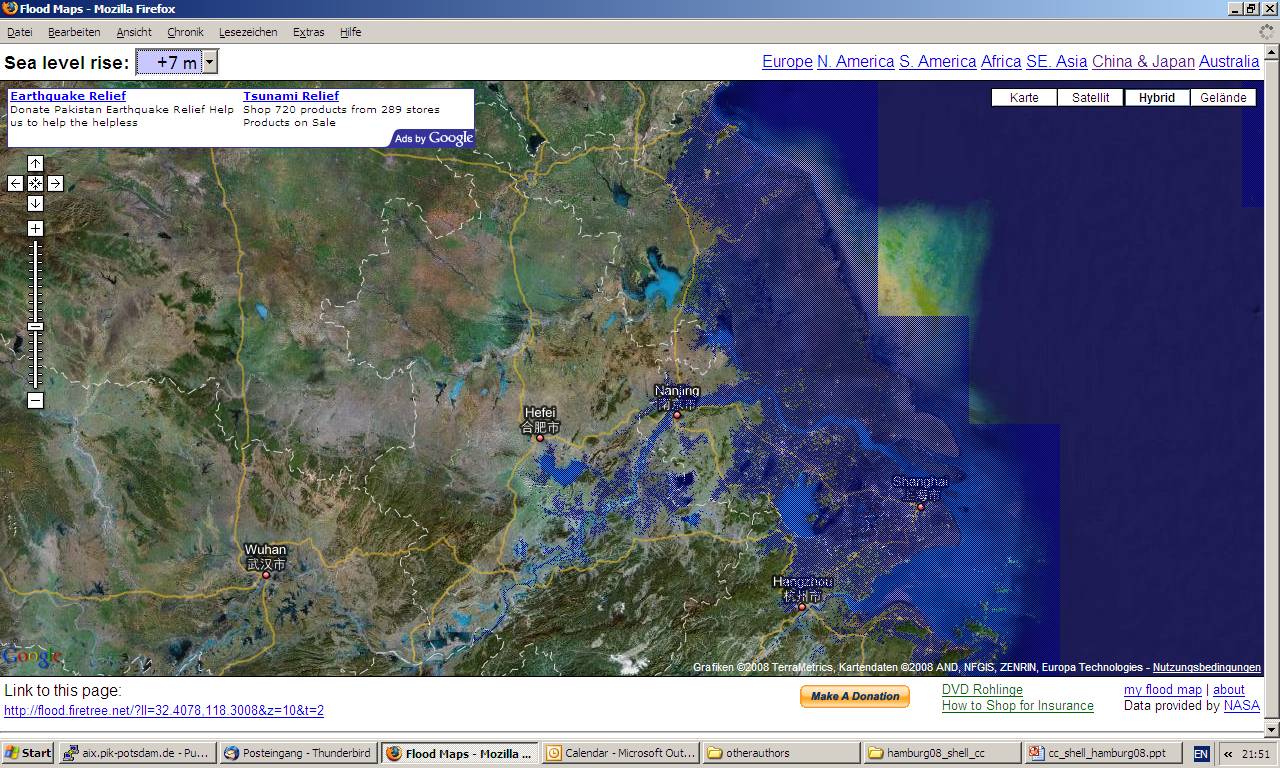Viewport: 1280px width, 768px height.
Task: Open the Chronik menu
Action: coord(185,32)
